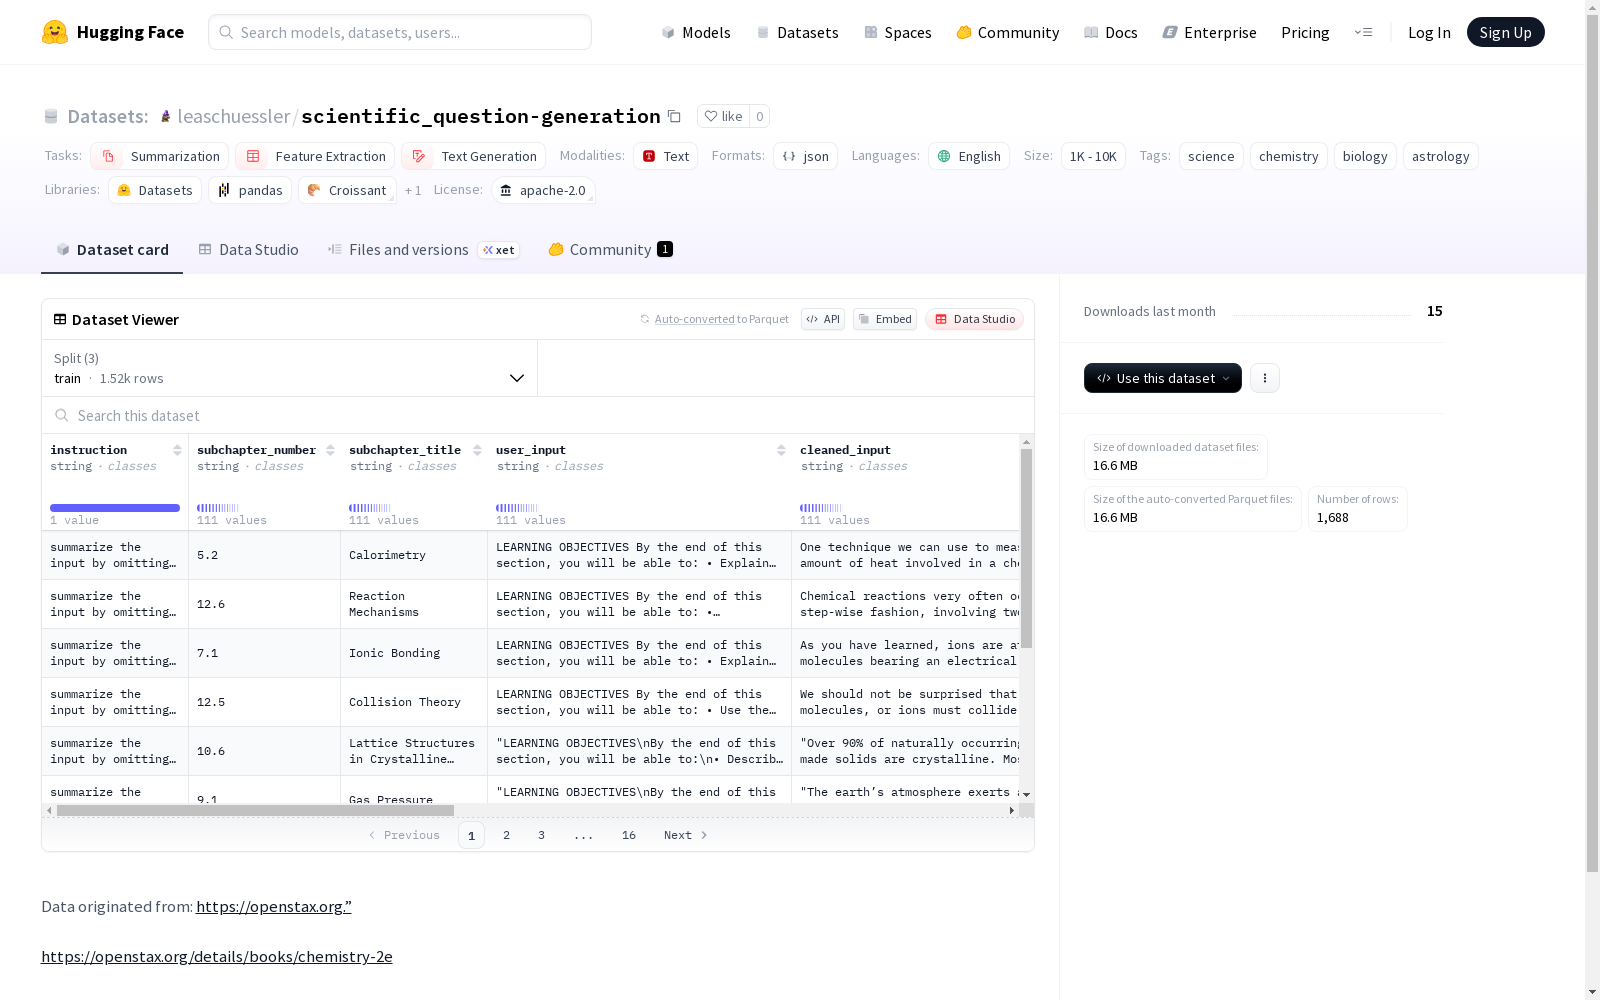Open the openstax.org source link

pyautogui.click(x=274, y=906)
